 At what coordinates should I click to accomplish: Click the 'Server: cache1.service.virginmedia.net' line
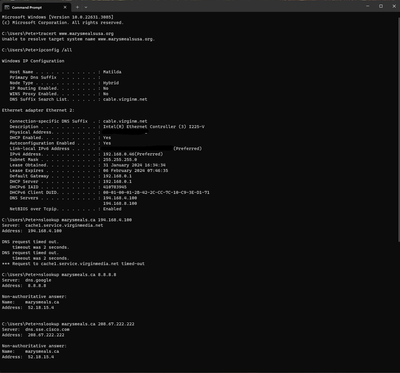(52, 225)
